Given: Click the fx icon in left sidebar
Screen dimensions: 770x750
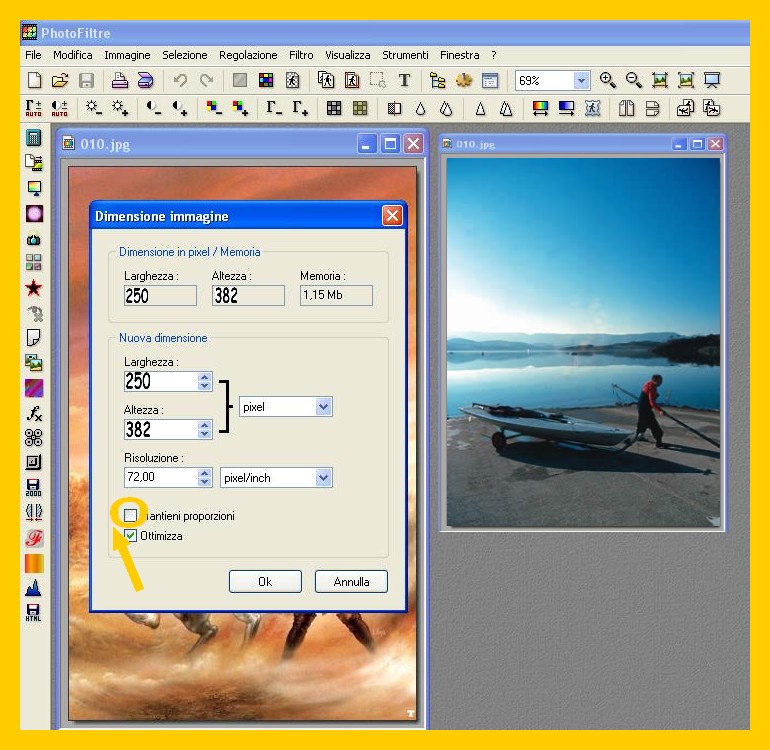Looking at the screenshot, I should [34, 412].
